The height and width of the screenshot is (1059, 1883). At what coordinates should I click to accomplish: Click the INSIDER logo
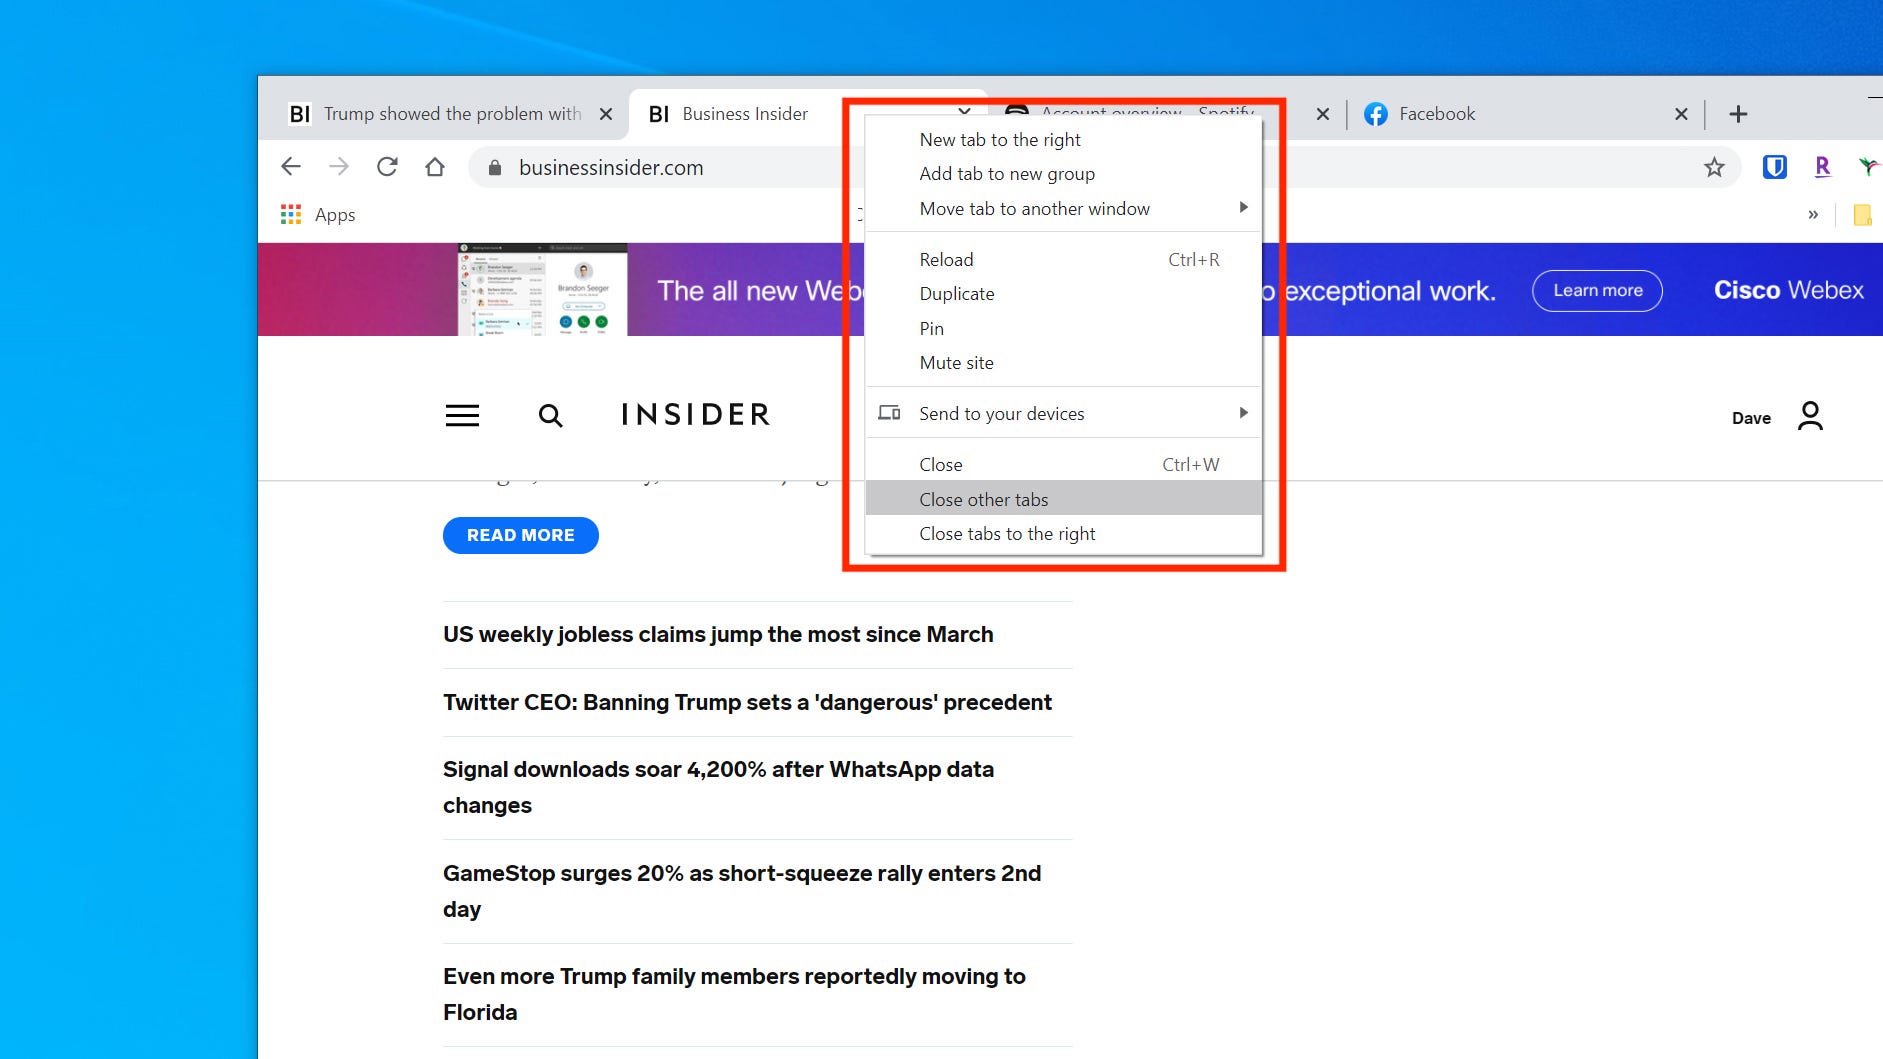point(696,414)
